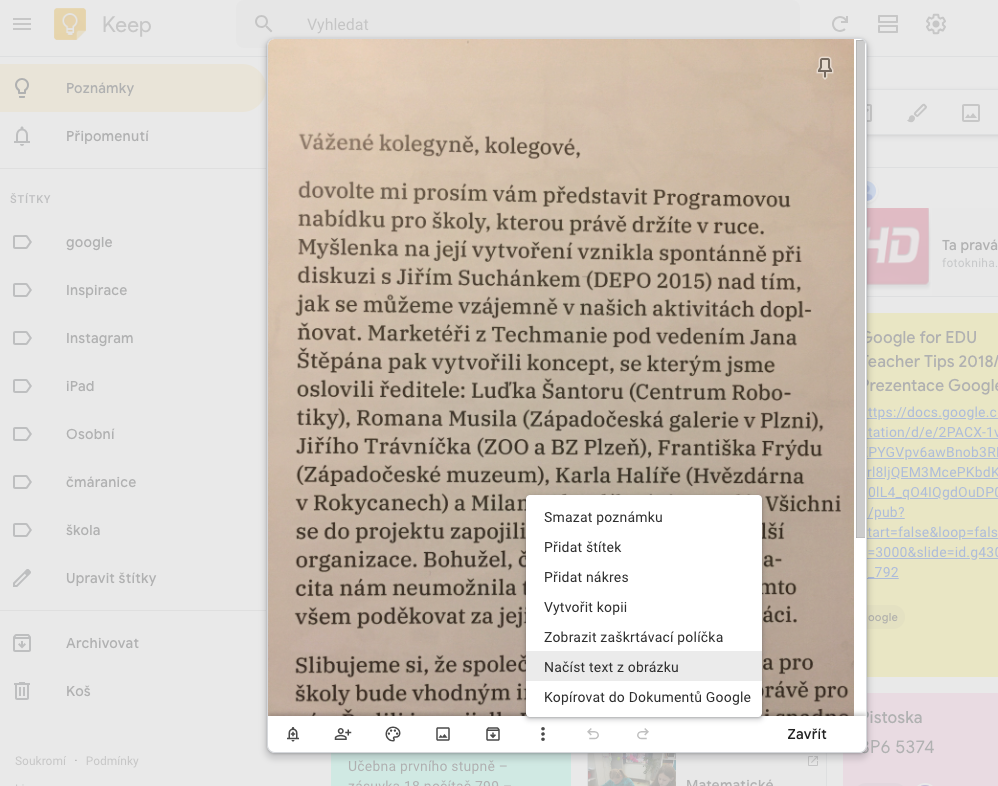Image resolution: width=998 pixels, height=786 pixels.
Task: Open the Google for EDU note
Action: tap(932, 495)
